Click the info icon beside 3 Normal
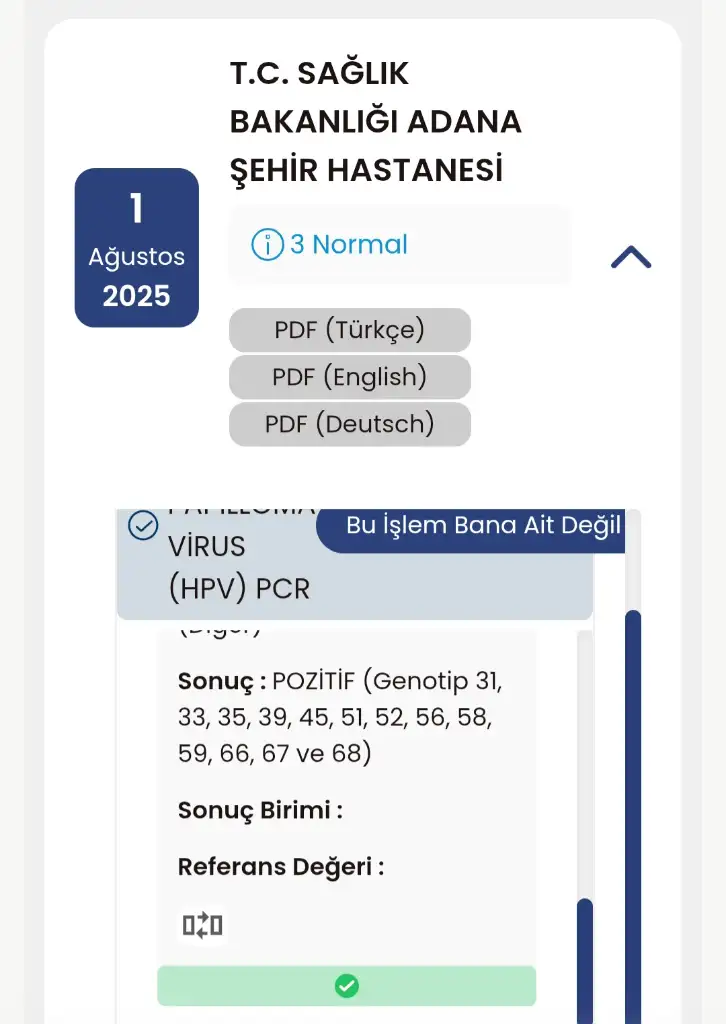The width and height of the screenshot is (726, 1024). click(267, 245)
